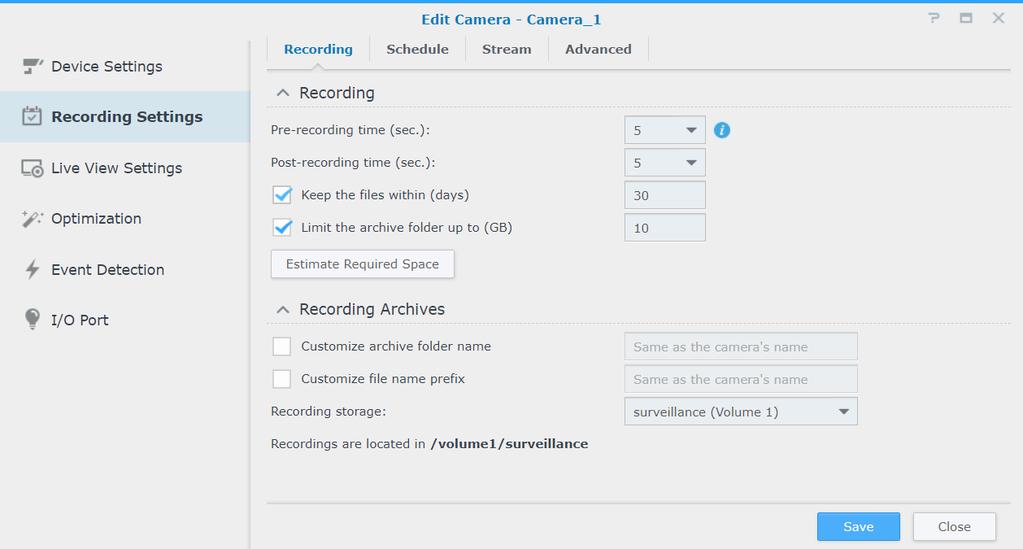The image size is (1023, 549).
Task: Open the help question mark icon
Action: 934,18
